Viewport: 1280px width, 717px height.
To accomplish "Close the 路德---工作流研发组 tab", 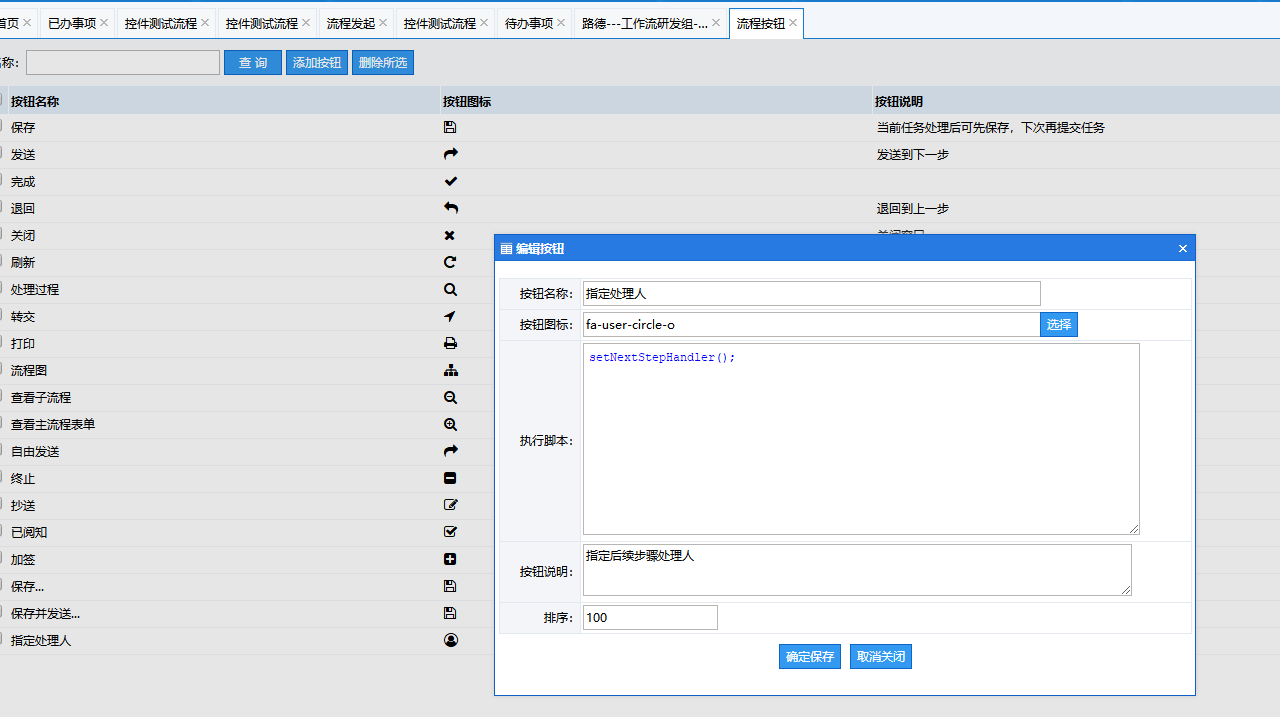I will coord(716,22).
